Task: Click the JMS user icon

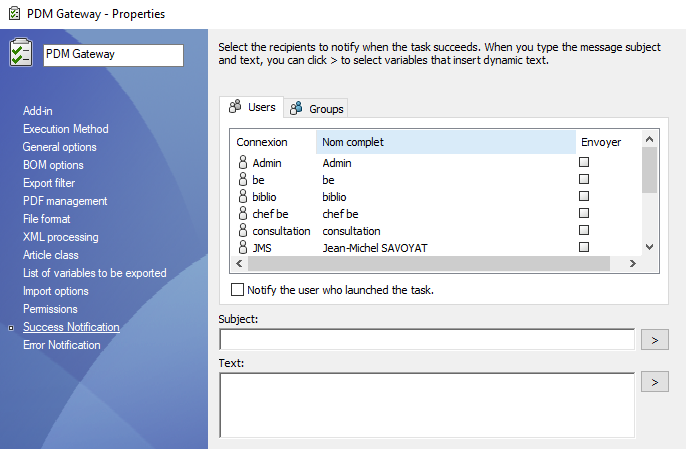Action: [x=242, y=248]
